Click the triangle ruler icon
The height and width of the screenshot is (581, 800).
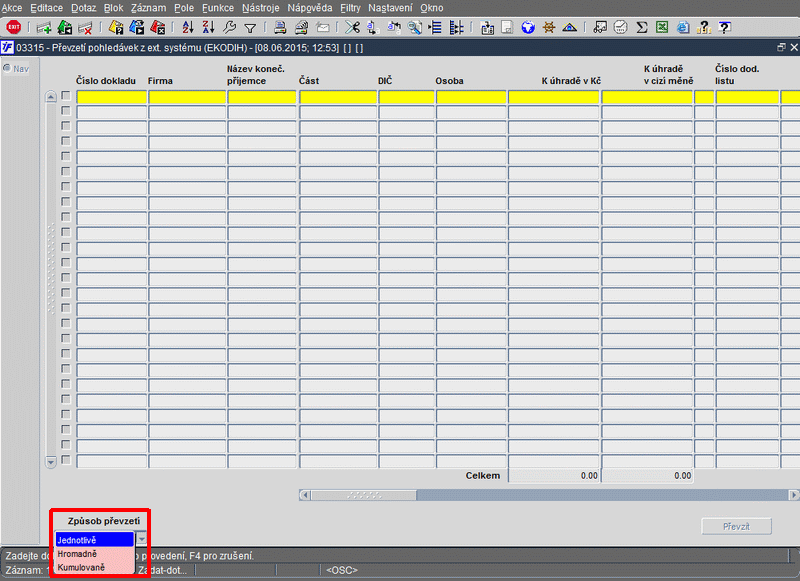(569, 28)
